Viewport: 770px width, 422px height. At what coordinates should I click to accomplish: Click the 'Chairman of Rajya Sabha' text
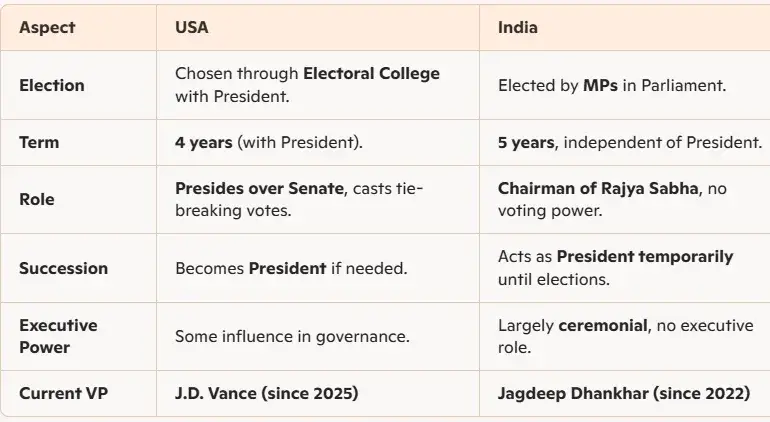[598, 188]
